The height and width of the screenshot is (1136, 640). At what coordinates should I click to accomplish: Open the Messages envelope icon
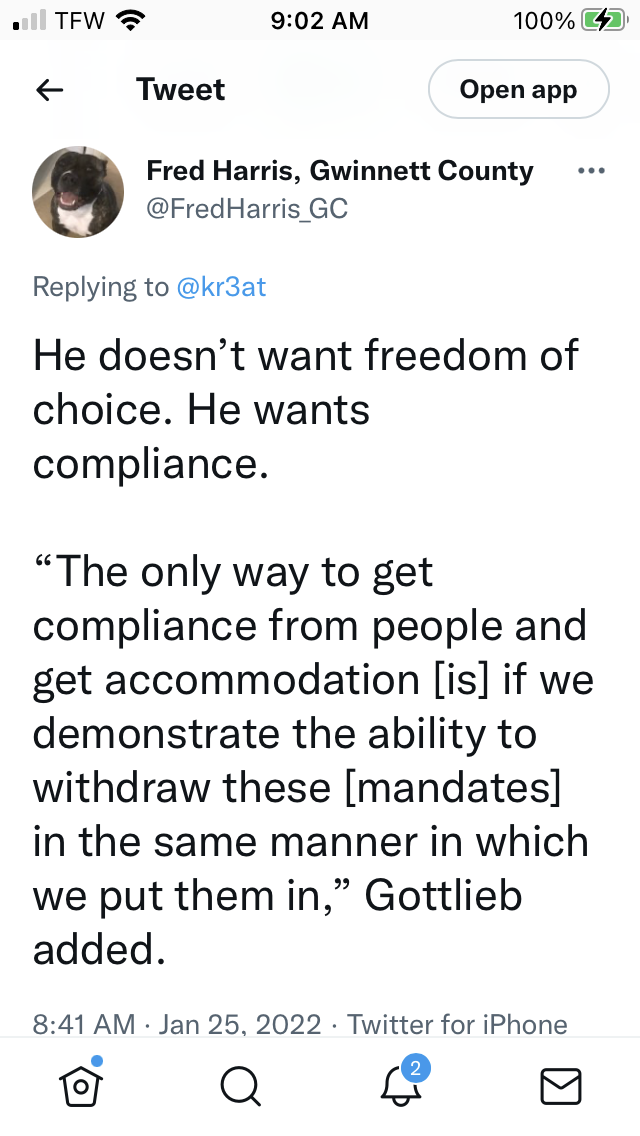[561, 1086]
